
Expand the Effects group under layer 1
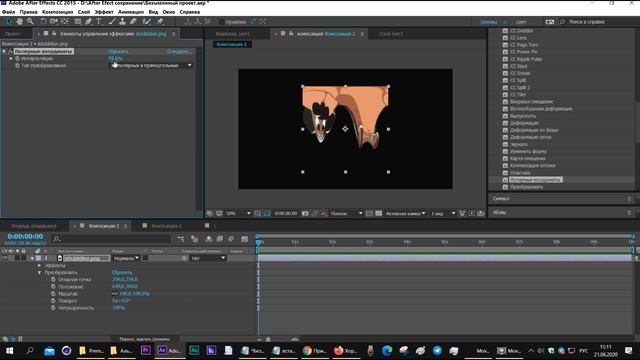click(40, 265)
